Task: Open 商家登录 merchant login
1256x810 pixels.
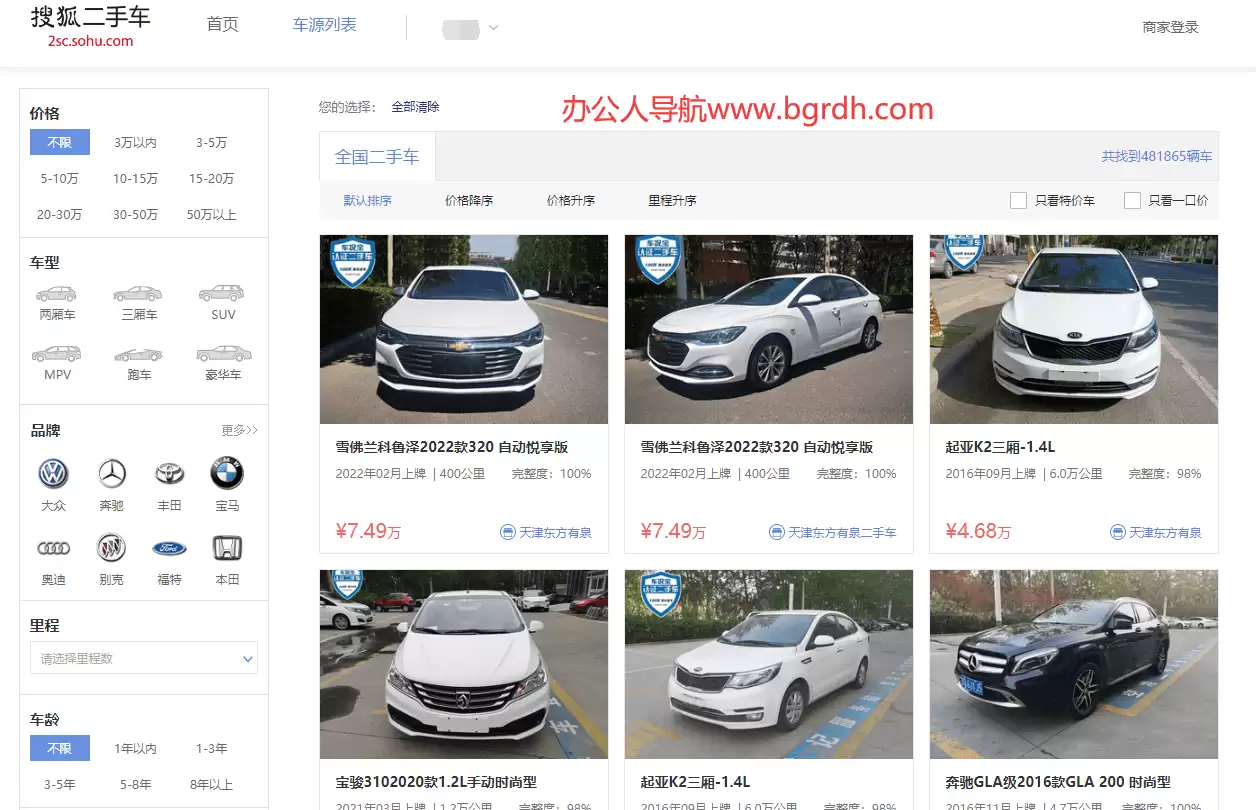Action: [1168, 27]
